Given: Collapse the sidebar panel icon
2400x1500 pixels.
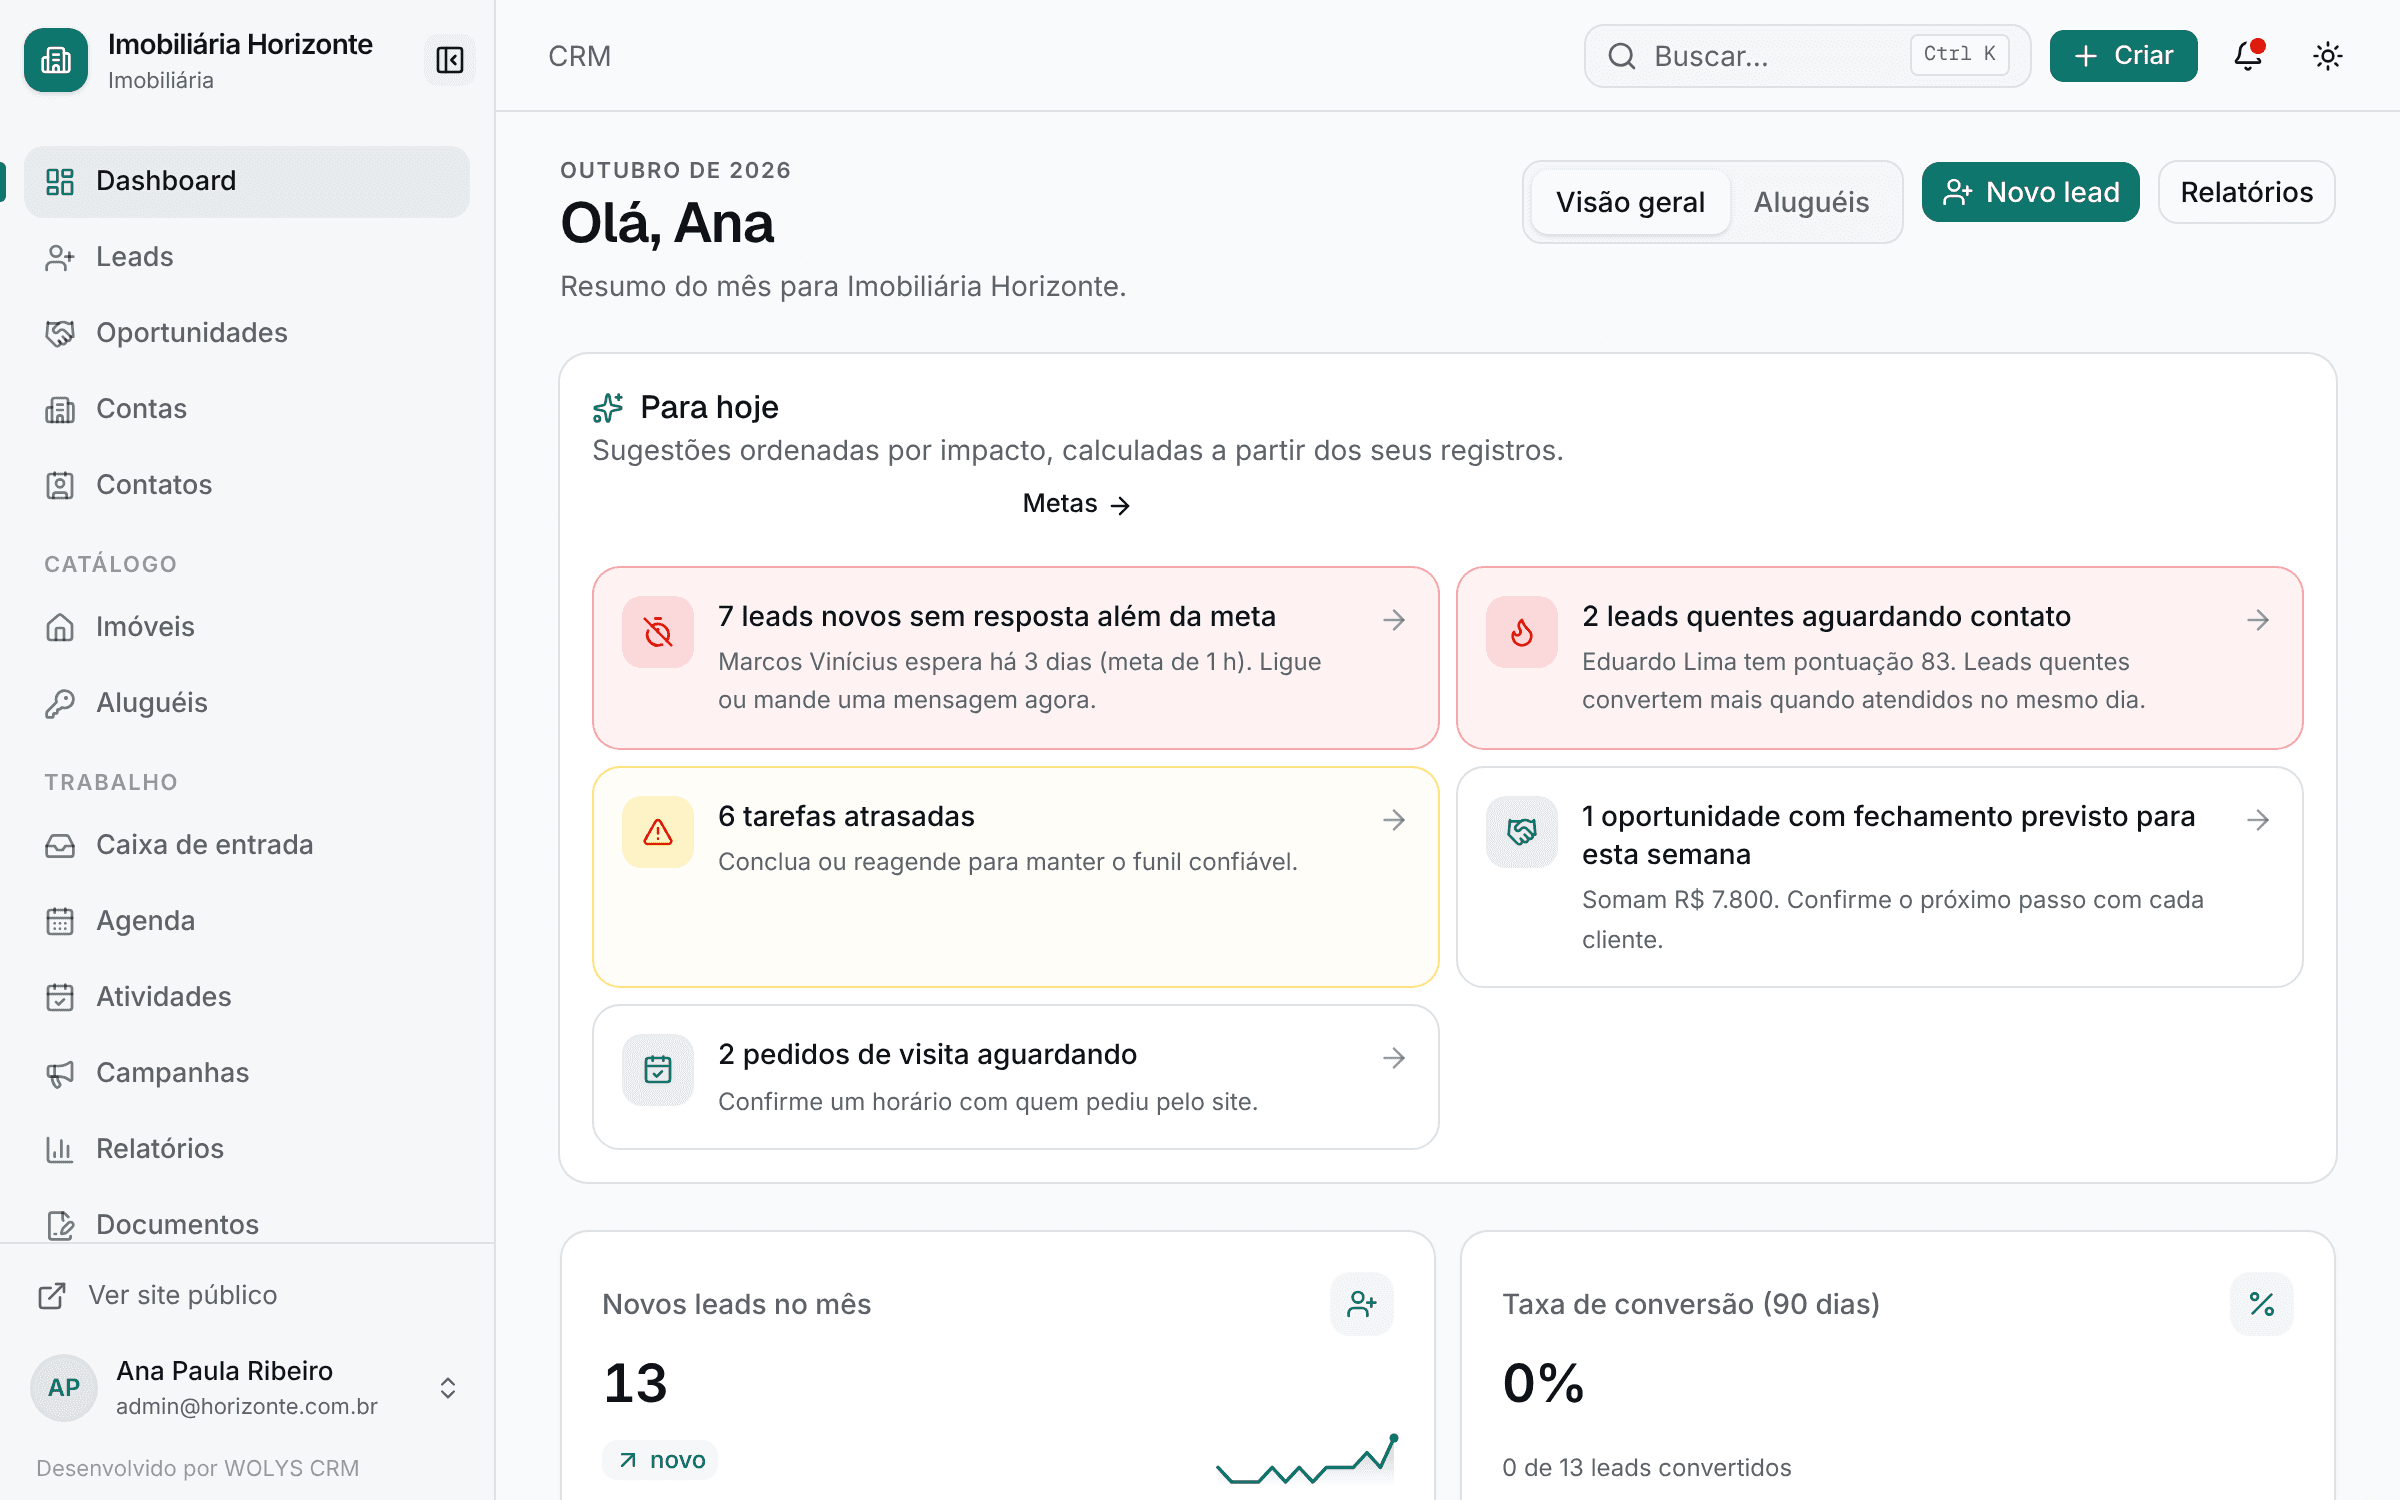Looking at the screenshot, I should pyautogui.click(x=449, y=60).
